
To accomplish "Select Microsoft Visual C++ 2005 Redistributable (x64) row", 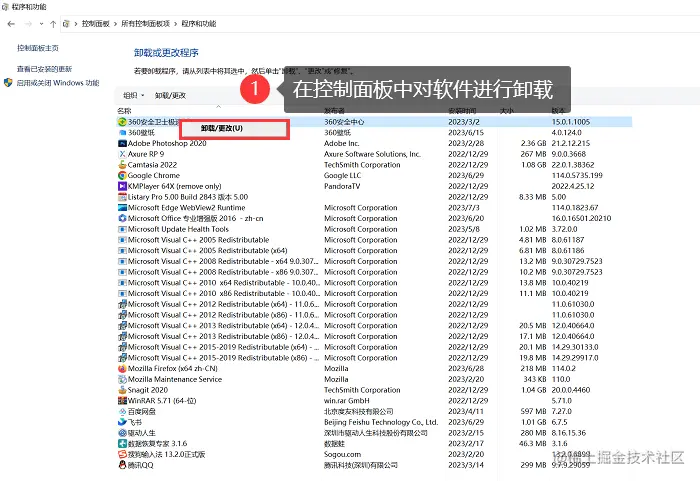I will pyautogui.click(x=374, y=251).
